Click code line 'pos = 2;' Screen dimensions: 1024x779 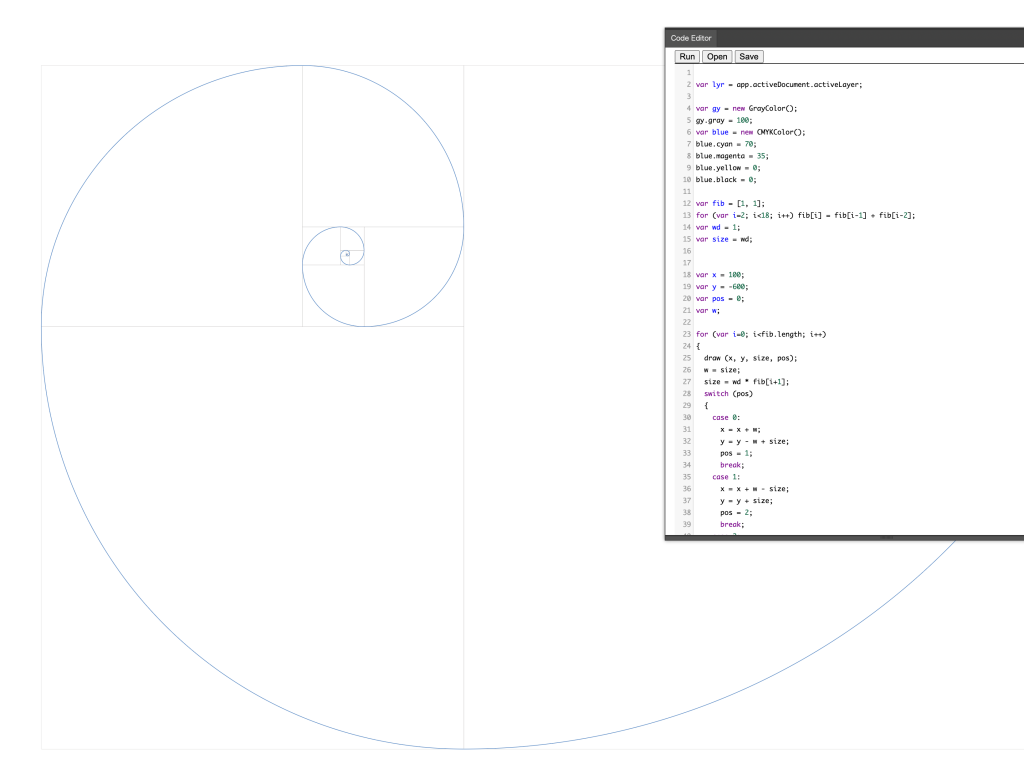coord(736,513)
